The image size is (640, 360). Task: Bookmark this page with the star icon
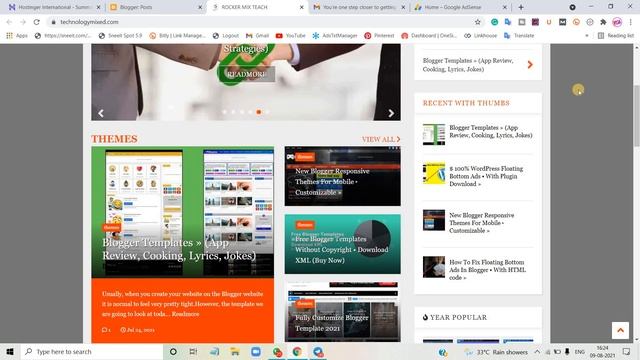coord(478,22)
